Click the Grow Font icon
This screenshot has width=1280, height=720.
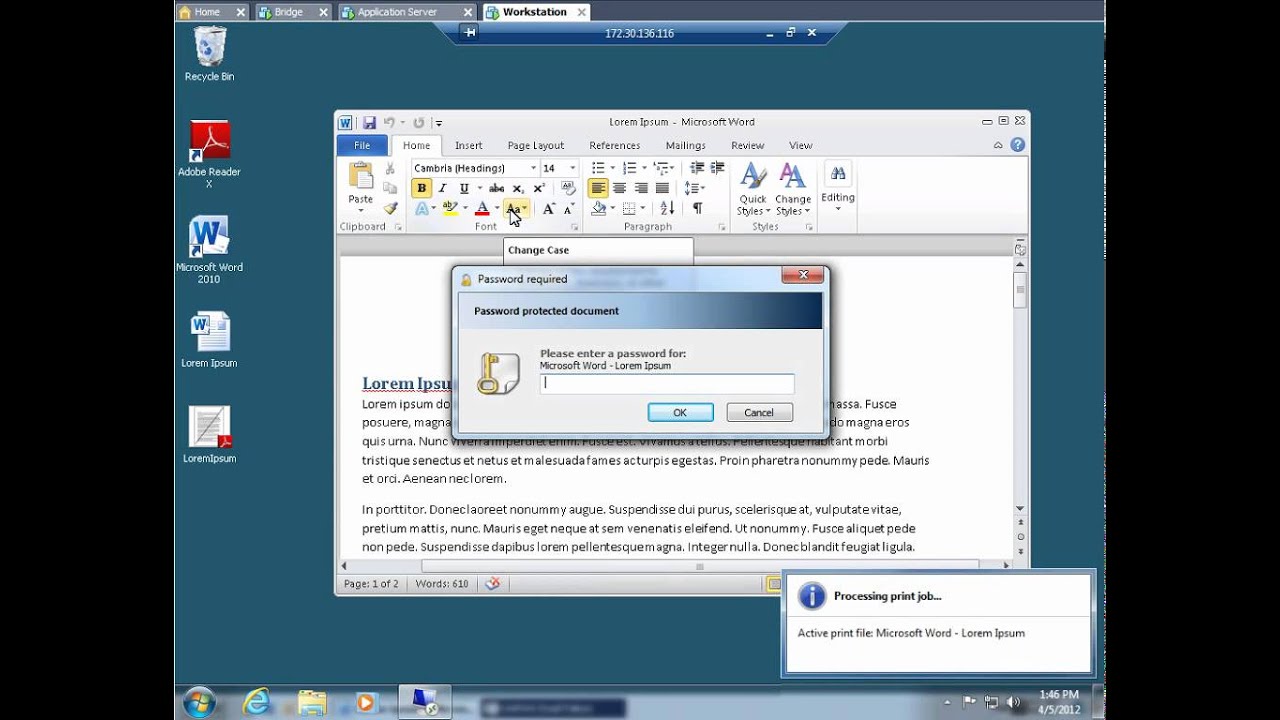548,208
